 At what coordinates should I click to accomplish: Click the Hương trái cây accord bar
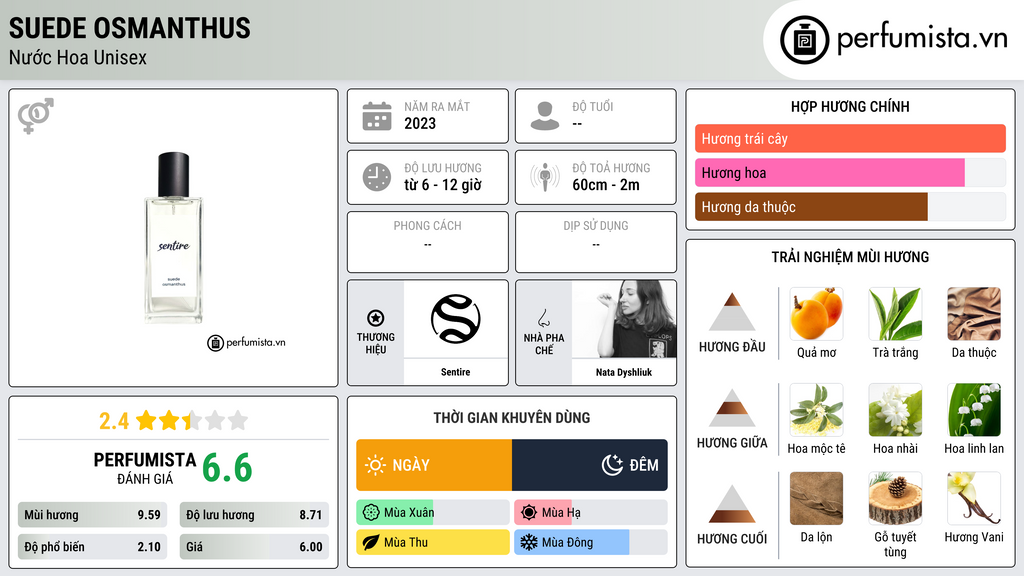850,138
